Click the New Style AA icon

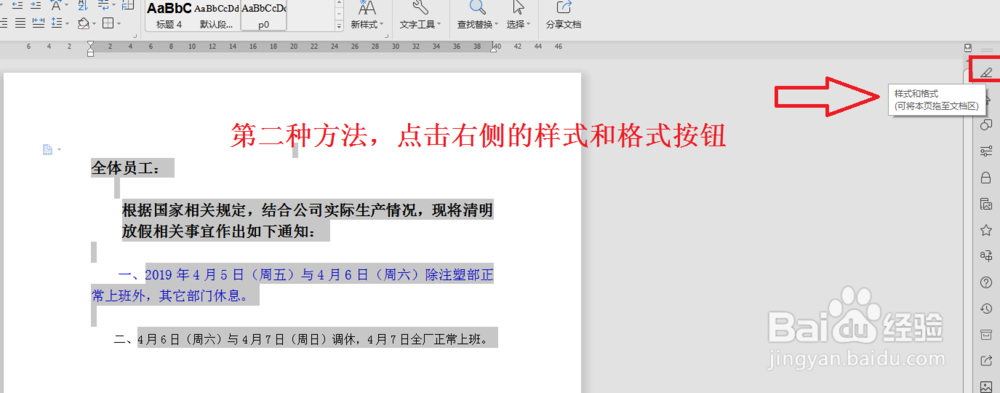coord(367,8)
